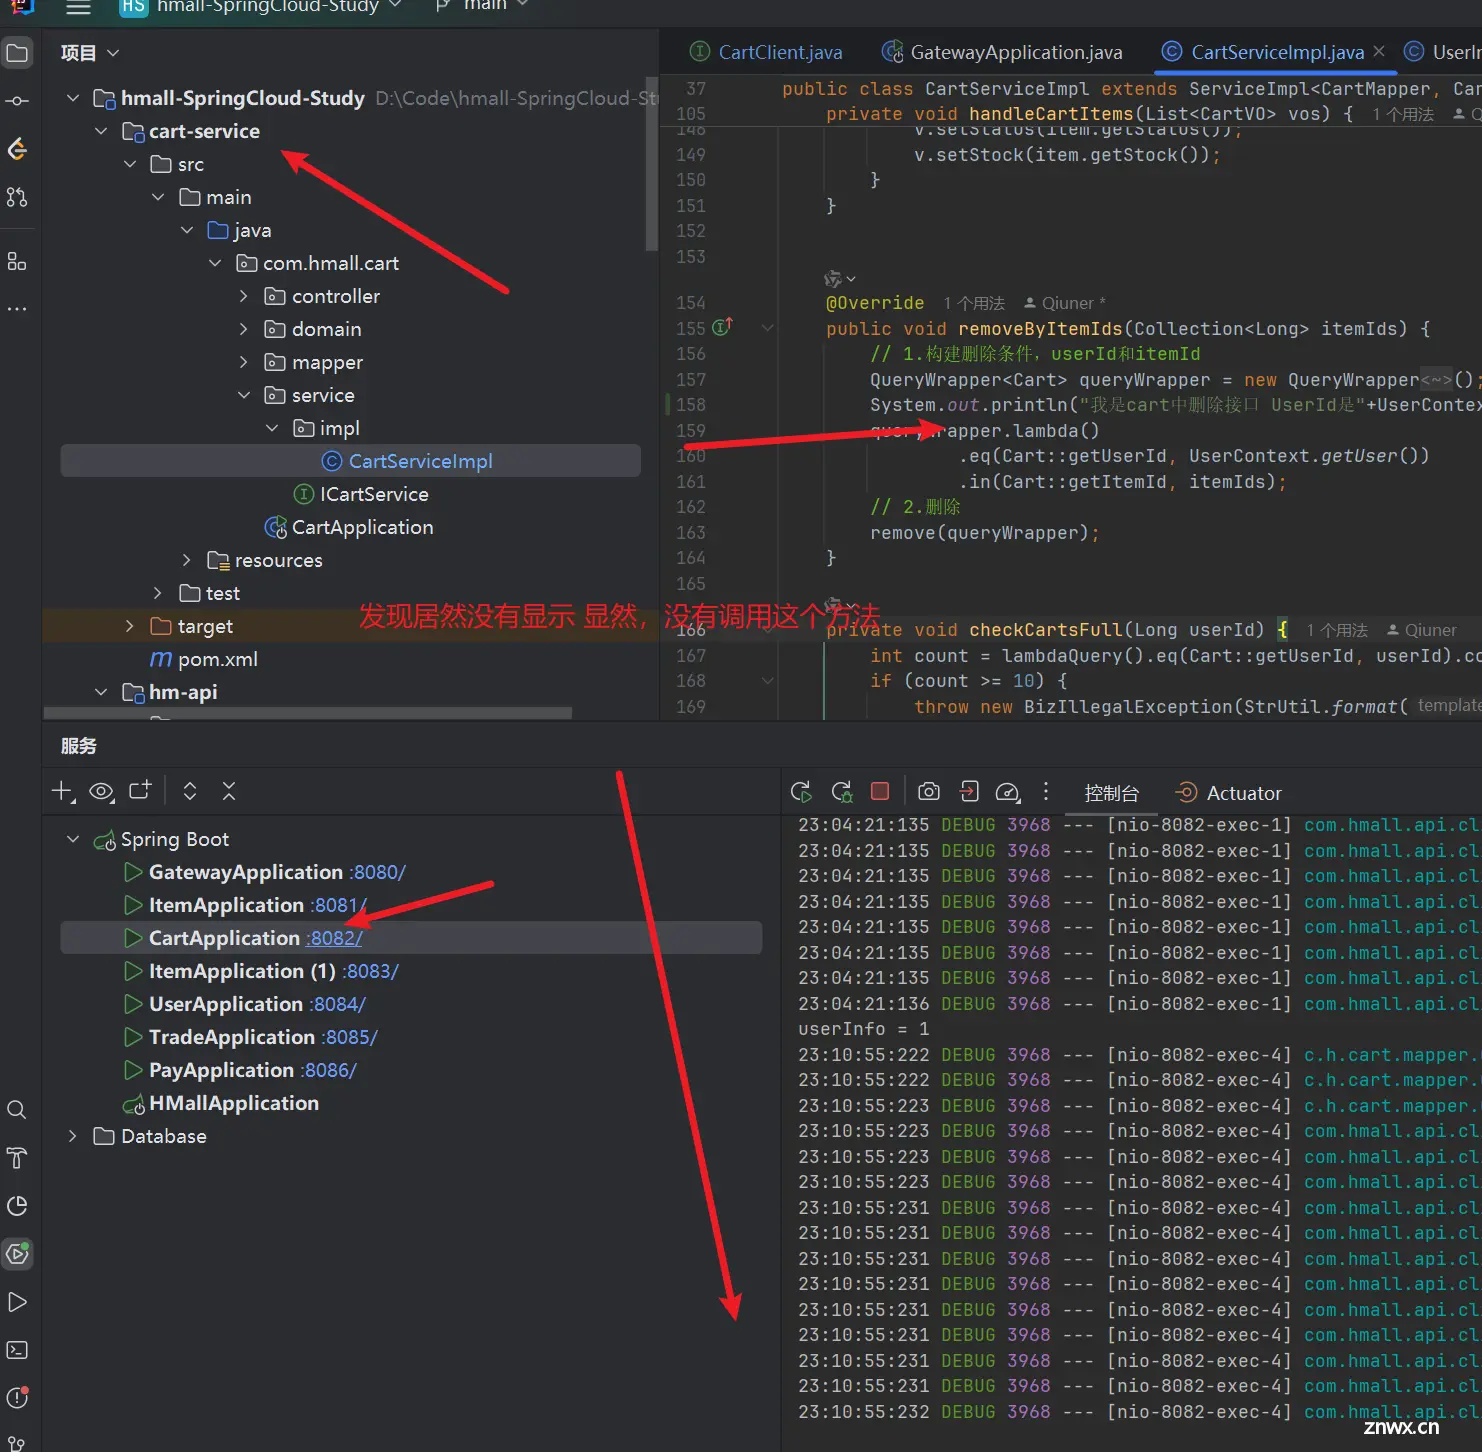Expand the domain package
1482x1452 pixels.
point(244,329)
